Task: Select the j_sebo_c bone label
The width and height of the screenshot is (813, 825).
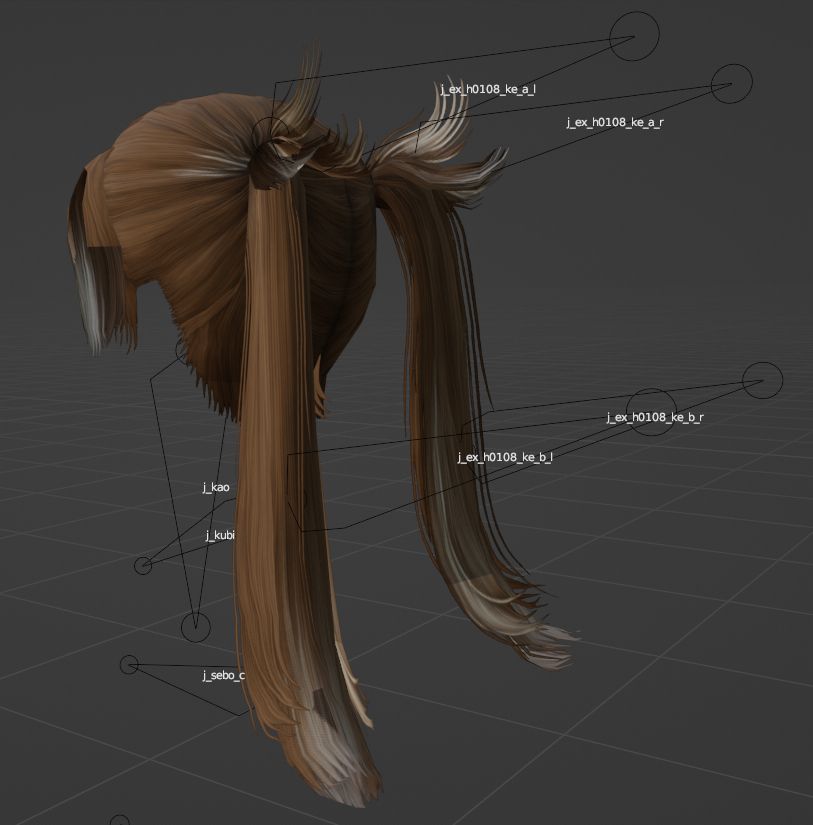Action: click(x=224, y=676)
